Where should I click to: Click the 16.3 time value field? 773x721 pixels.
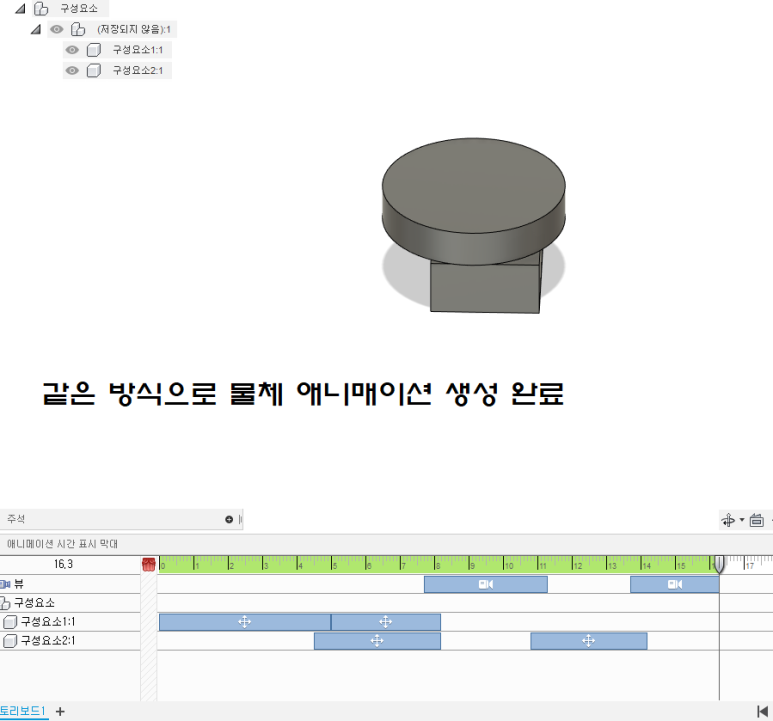pyautogui.click(x=64, y=564)
